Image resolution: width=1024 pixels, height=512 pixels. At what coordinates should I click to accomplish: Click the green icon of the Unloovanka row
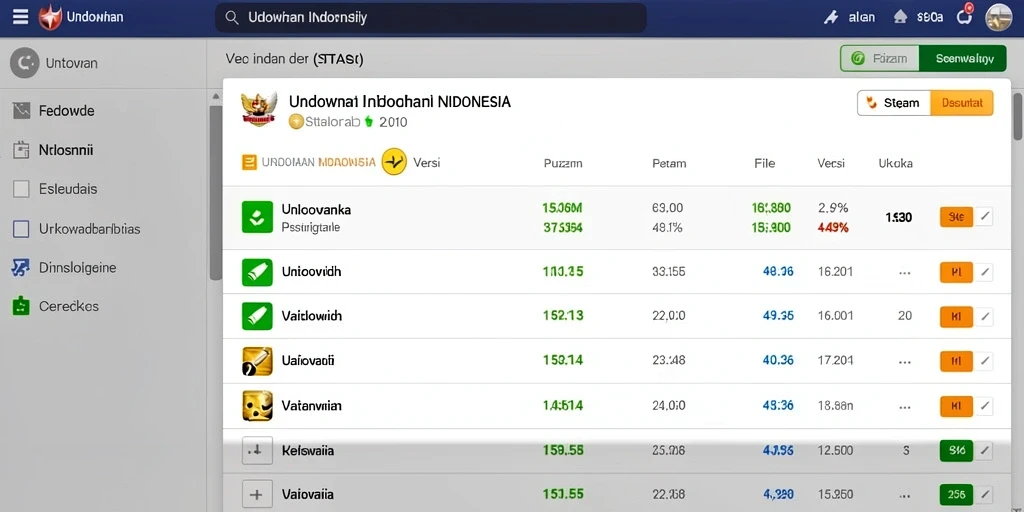(257, 217)
